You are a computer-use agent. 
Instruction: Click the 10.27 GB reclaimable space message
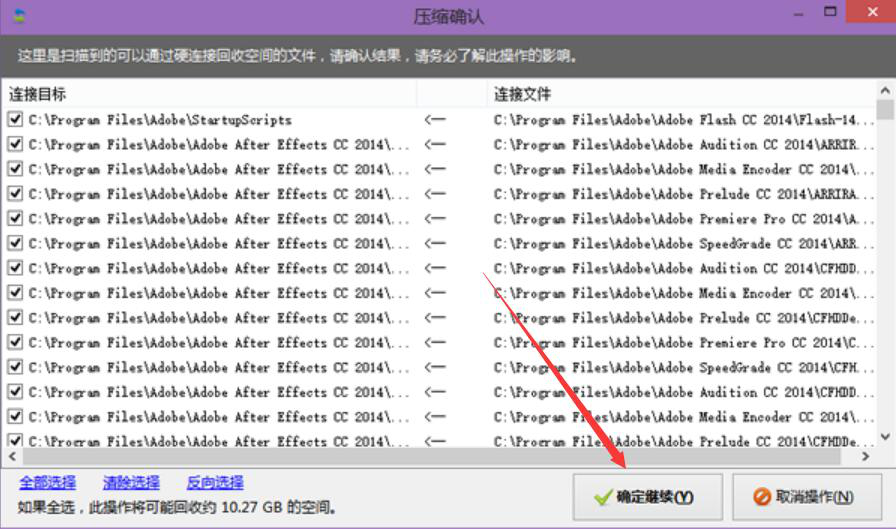pyautogui.click(x=177, y=507)
